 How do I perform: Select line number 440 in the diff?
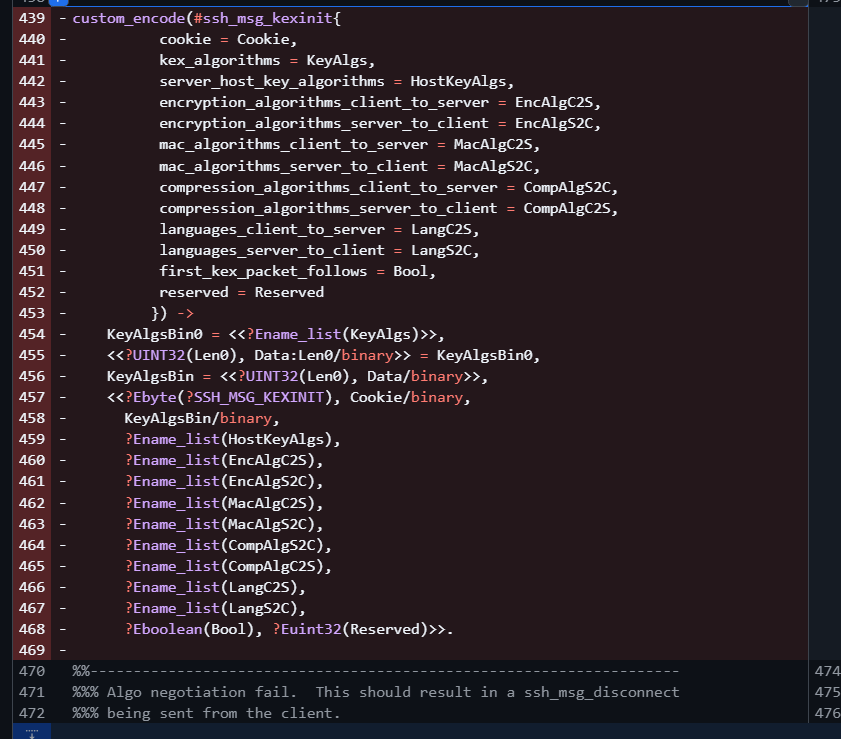[32, 39]
